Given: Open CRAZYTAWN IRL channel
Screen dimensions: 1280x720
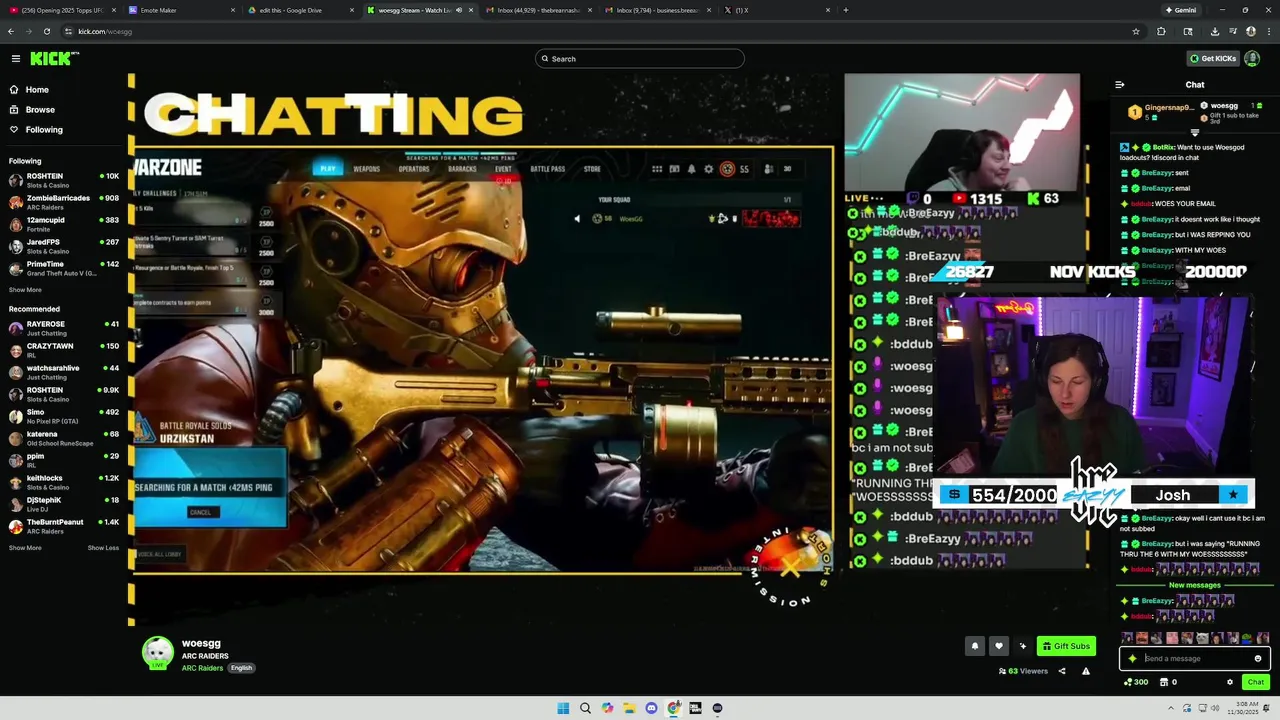Looking at the screenshot, I should click(x=64, y=350).
